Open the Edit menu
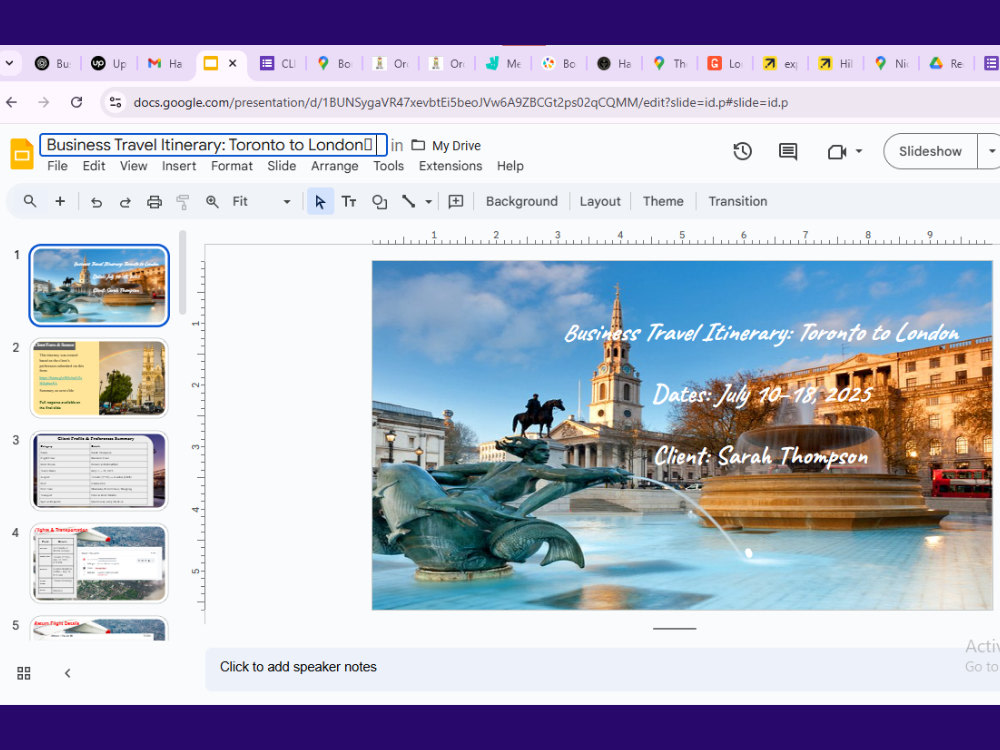Screen dimensions: 1000x750 pyautogui.click(x=94, y=166)
